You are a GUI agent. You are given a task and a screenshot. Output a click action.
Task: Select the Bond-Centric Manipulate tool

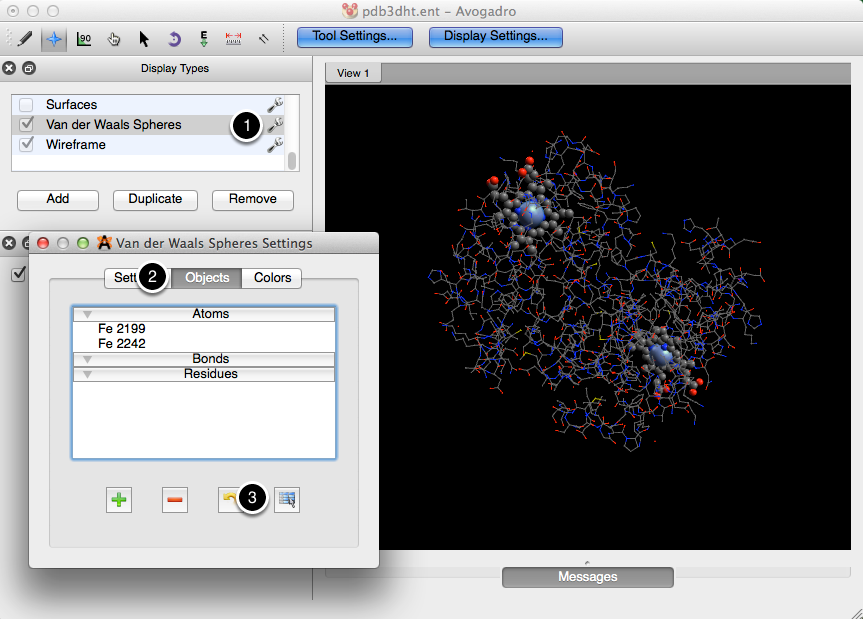84,38
